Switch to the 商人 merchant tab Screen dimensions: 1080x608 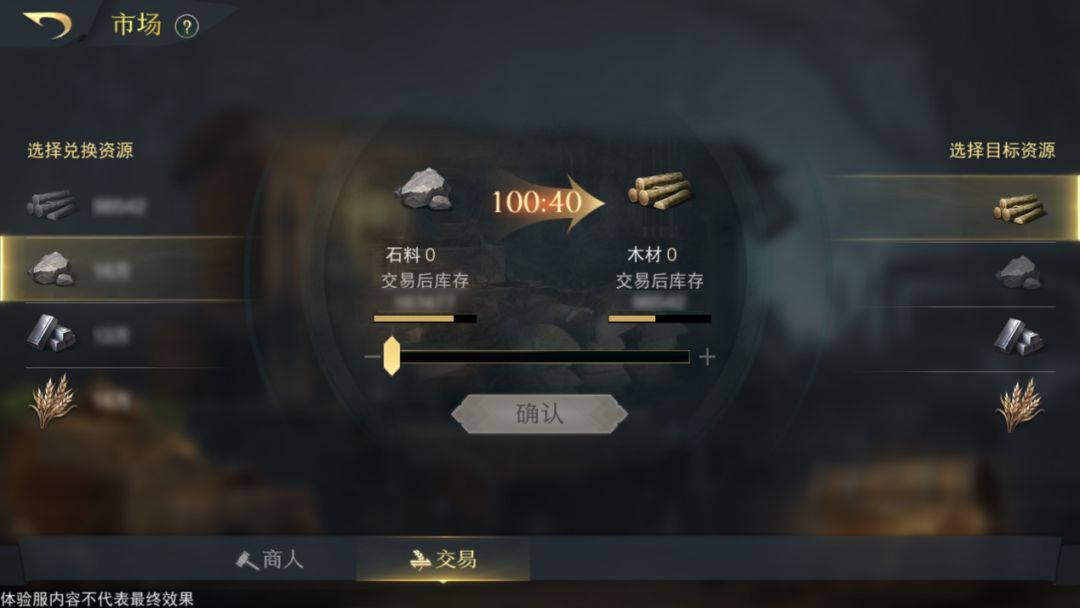click(269, 559)
